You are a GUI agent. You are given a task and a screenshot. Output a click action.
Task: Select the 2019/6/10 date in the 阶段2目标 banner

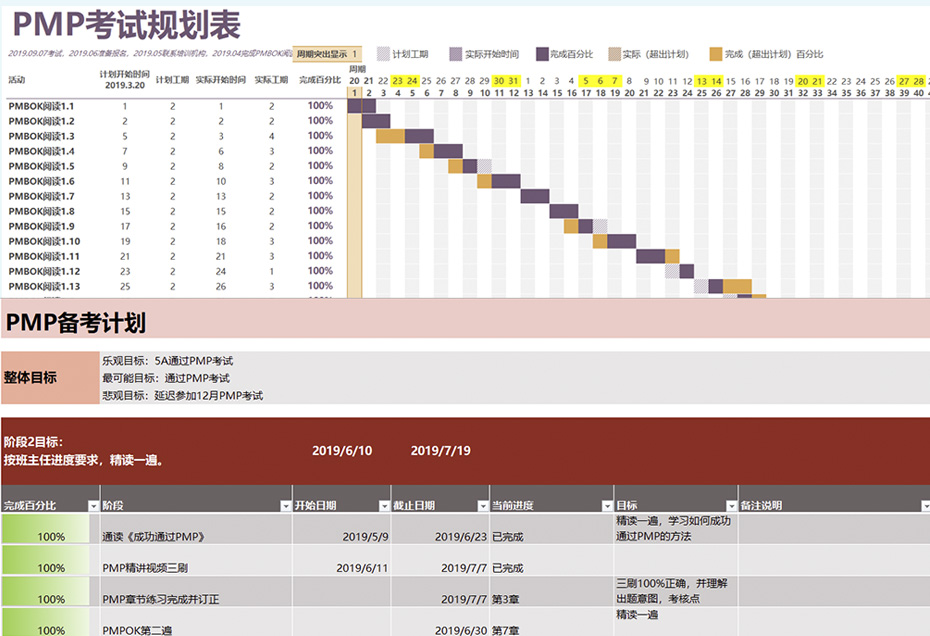tap(342, 451)
